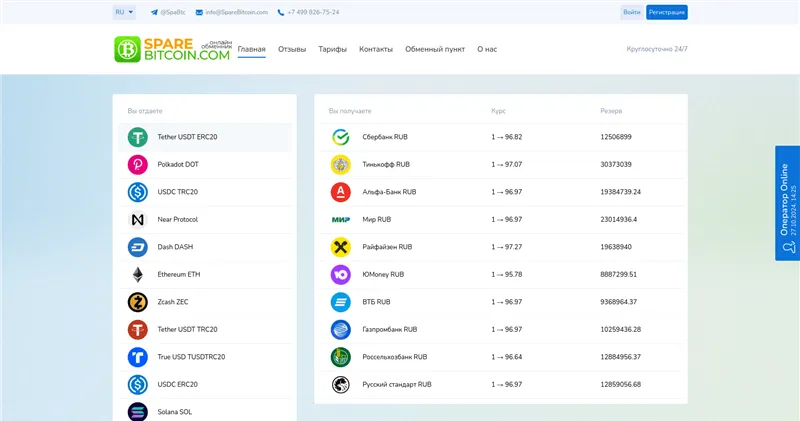Select Тинькофф RUB row text
Viewport: 800px width, 421px height.
click(386, 165)
